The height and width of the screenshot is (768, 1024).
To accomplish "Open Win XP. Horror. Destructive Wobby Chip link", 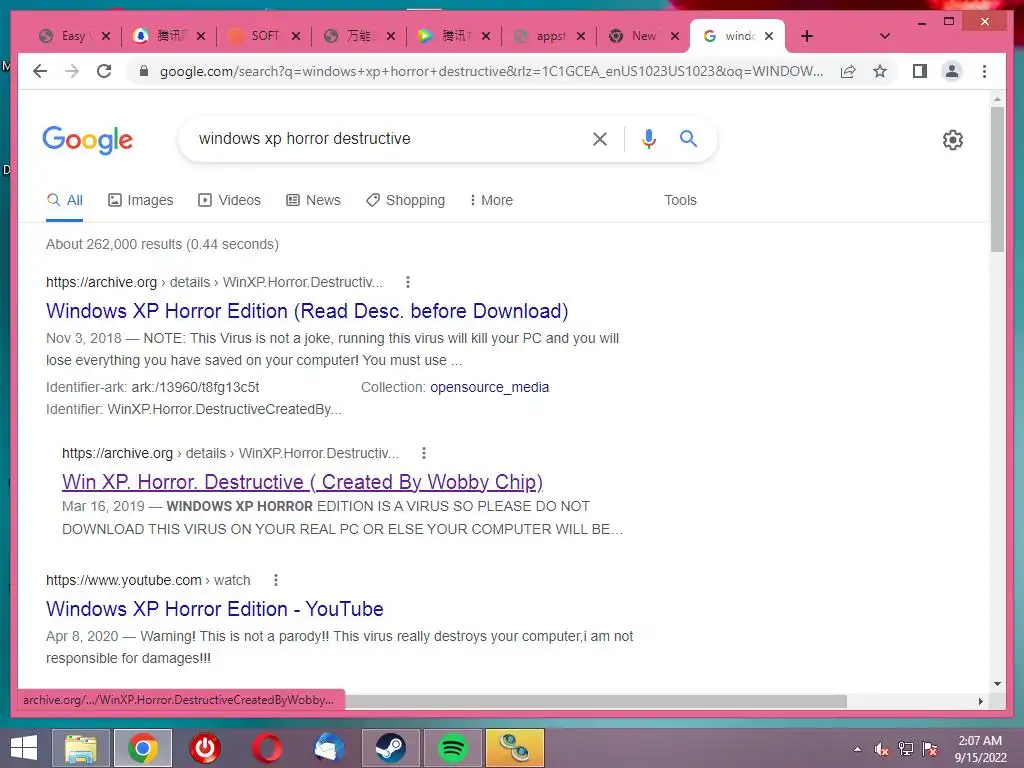I will tap(302, 482).
